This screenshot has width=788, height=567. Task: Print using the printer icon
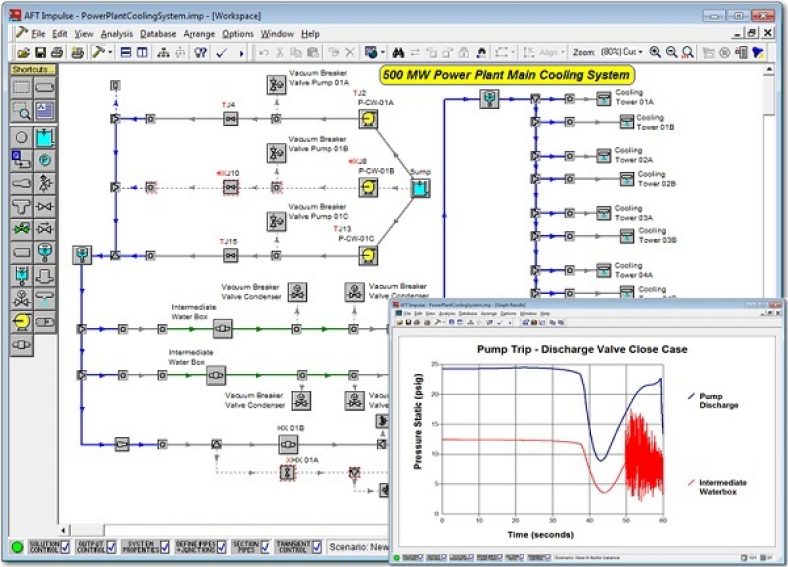57,52
